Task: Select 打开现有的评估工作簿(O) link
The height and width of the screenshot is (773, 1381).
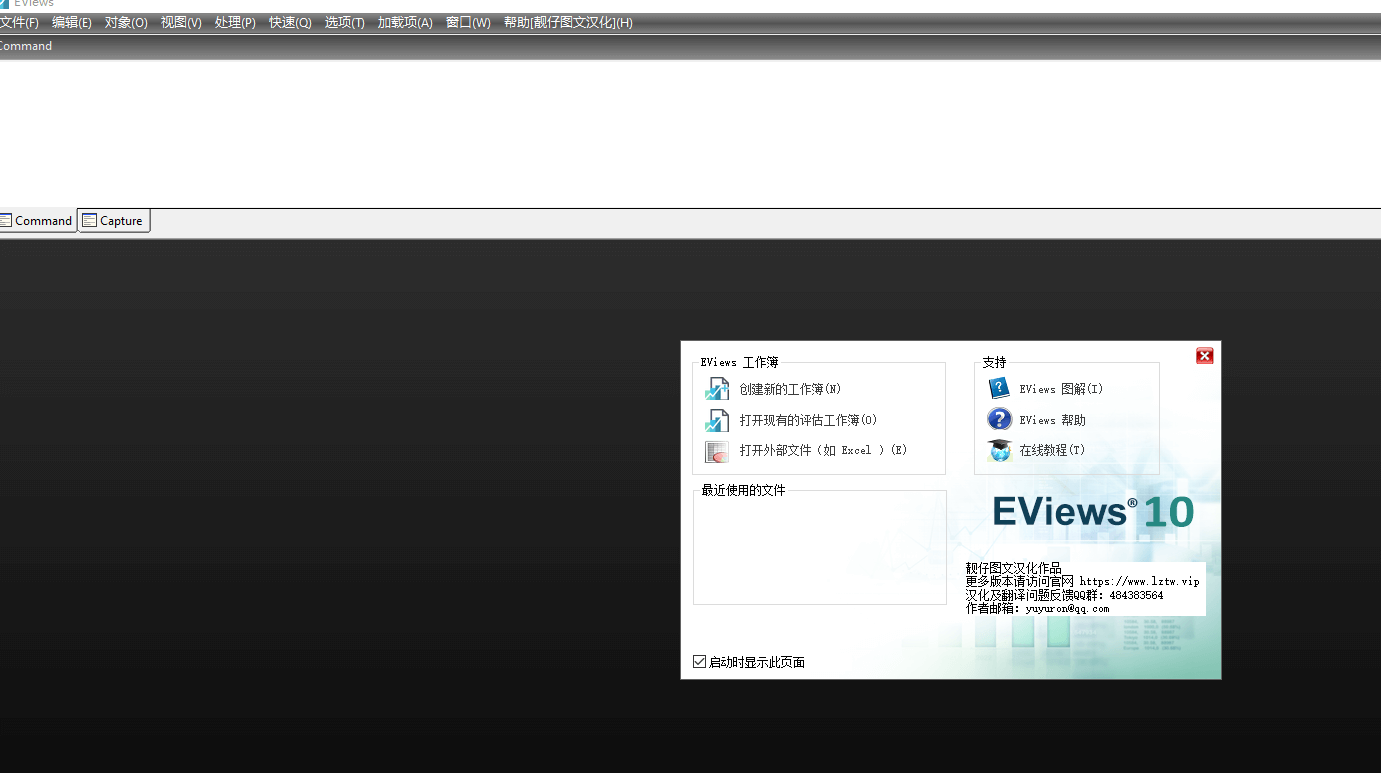Action: pos(808,420)
